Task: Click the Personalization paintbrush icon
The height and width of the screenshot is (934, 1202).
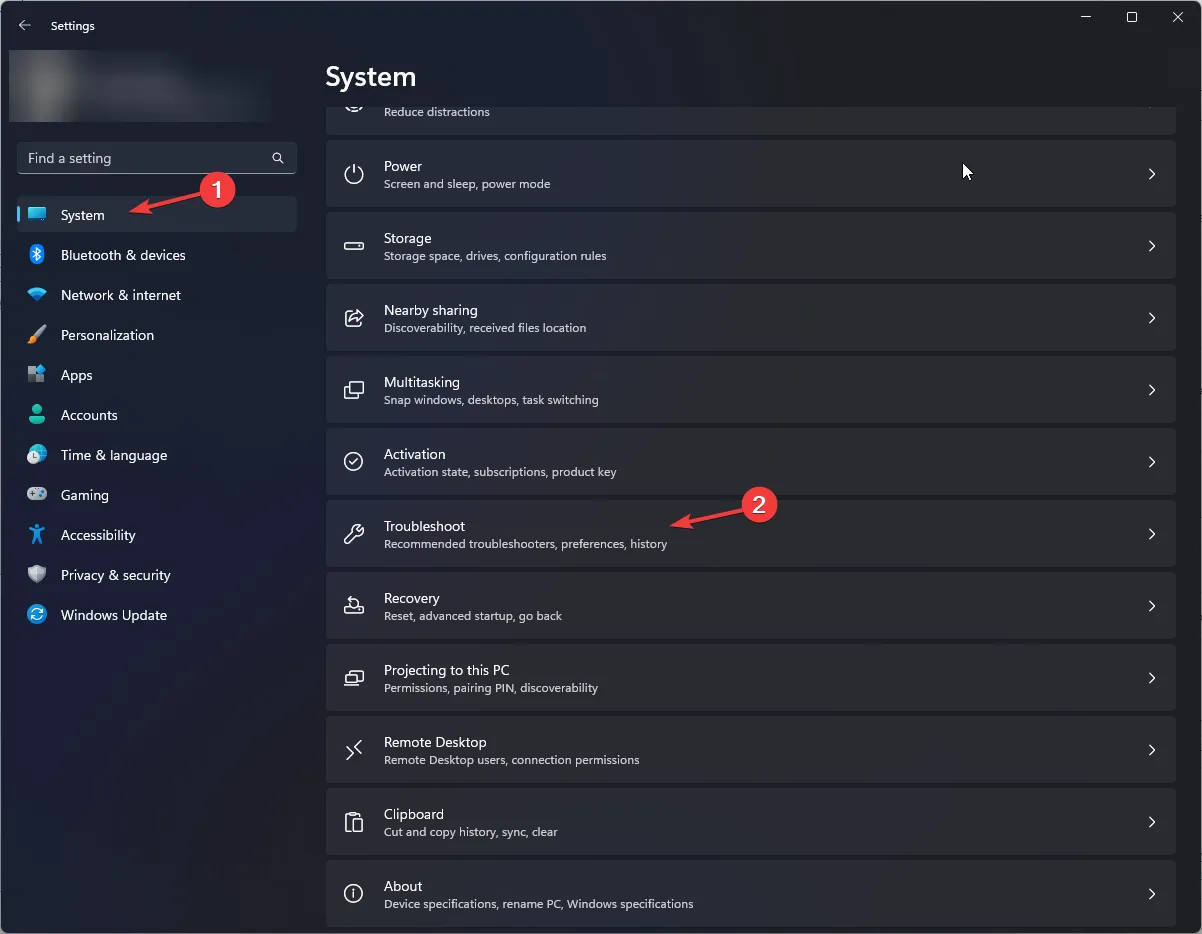Action: coord(37,335)
